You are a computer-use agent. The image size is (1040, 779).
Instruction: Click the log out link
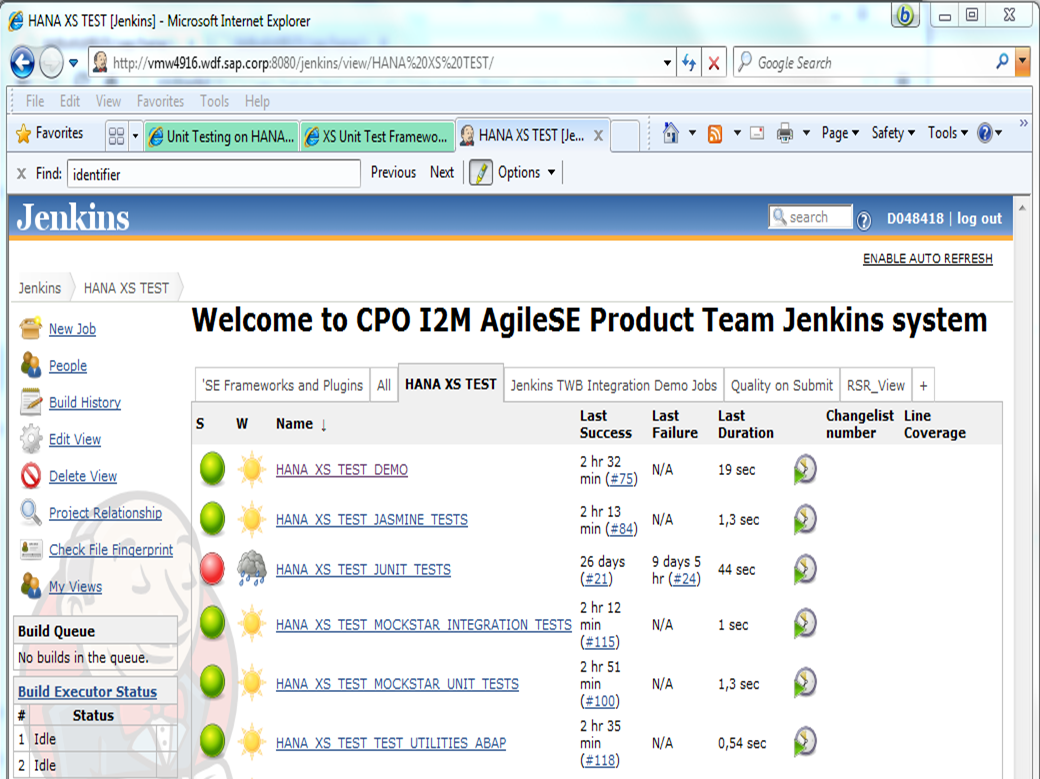click(978, 218)
